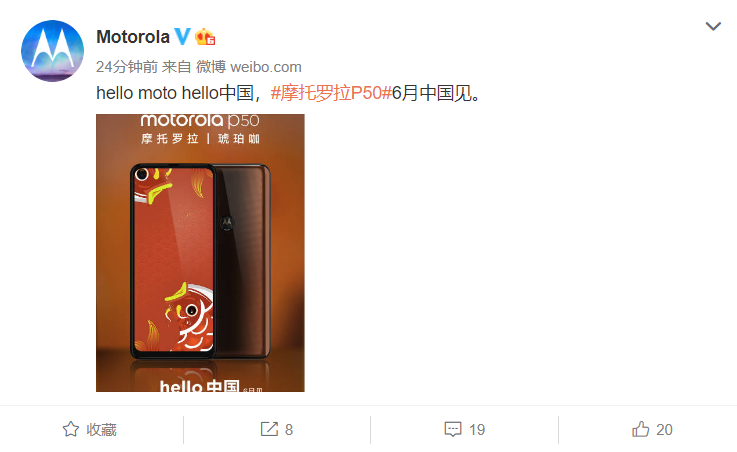
Task: Open the #摩托罗拉P50# hashtag link
Action: coord(331,93)
